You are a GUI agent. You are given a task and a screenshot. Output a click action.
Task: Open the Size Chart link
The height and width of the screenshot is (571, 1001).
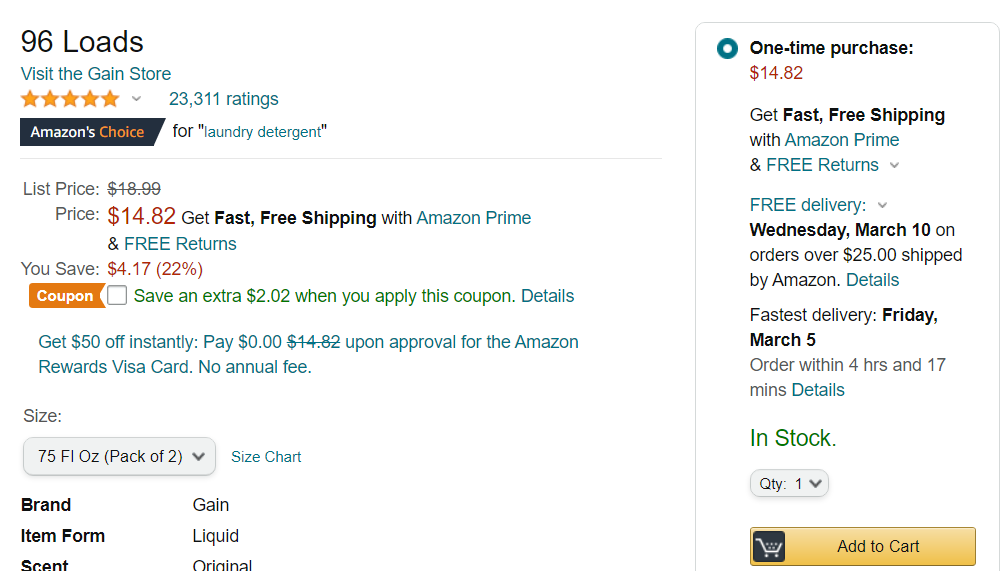266,457
